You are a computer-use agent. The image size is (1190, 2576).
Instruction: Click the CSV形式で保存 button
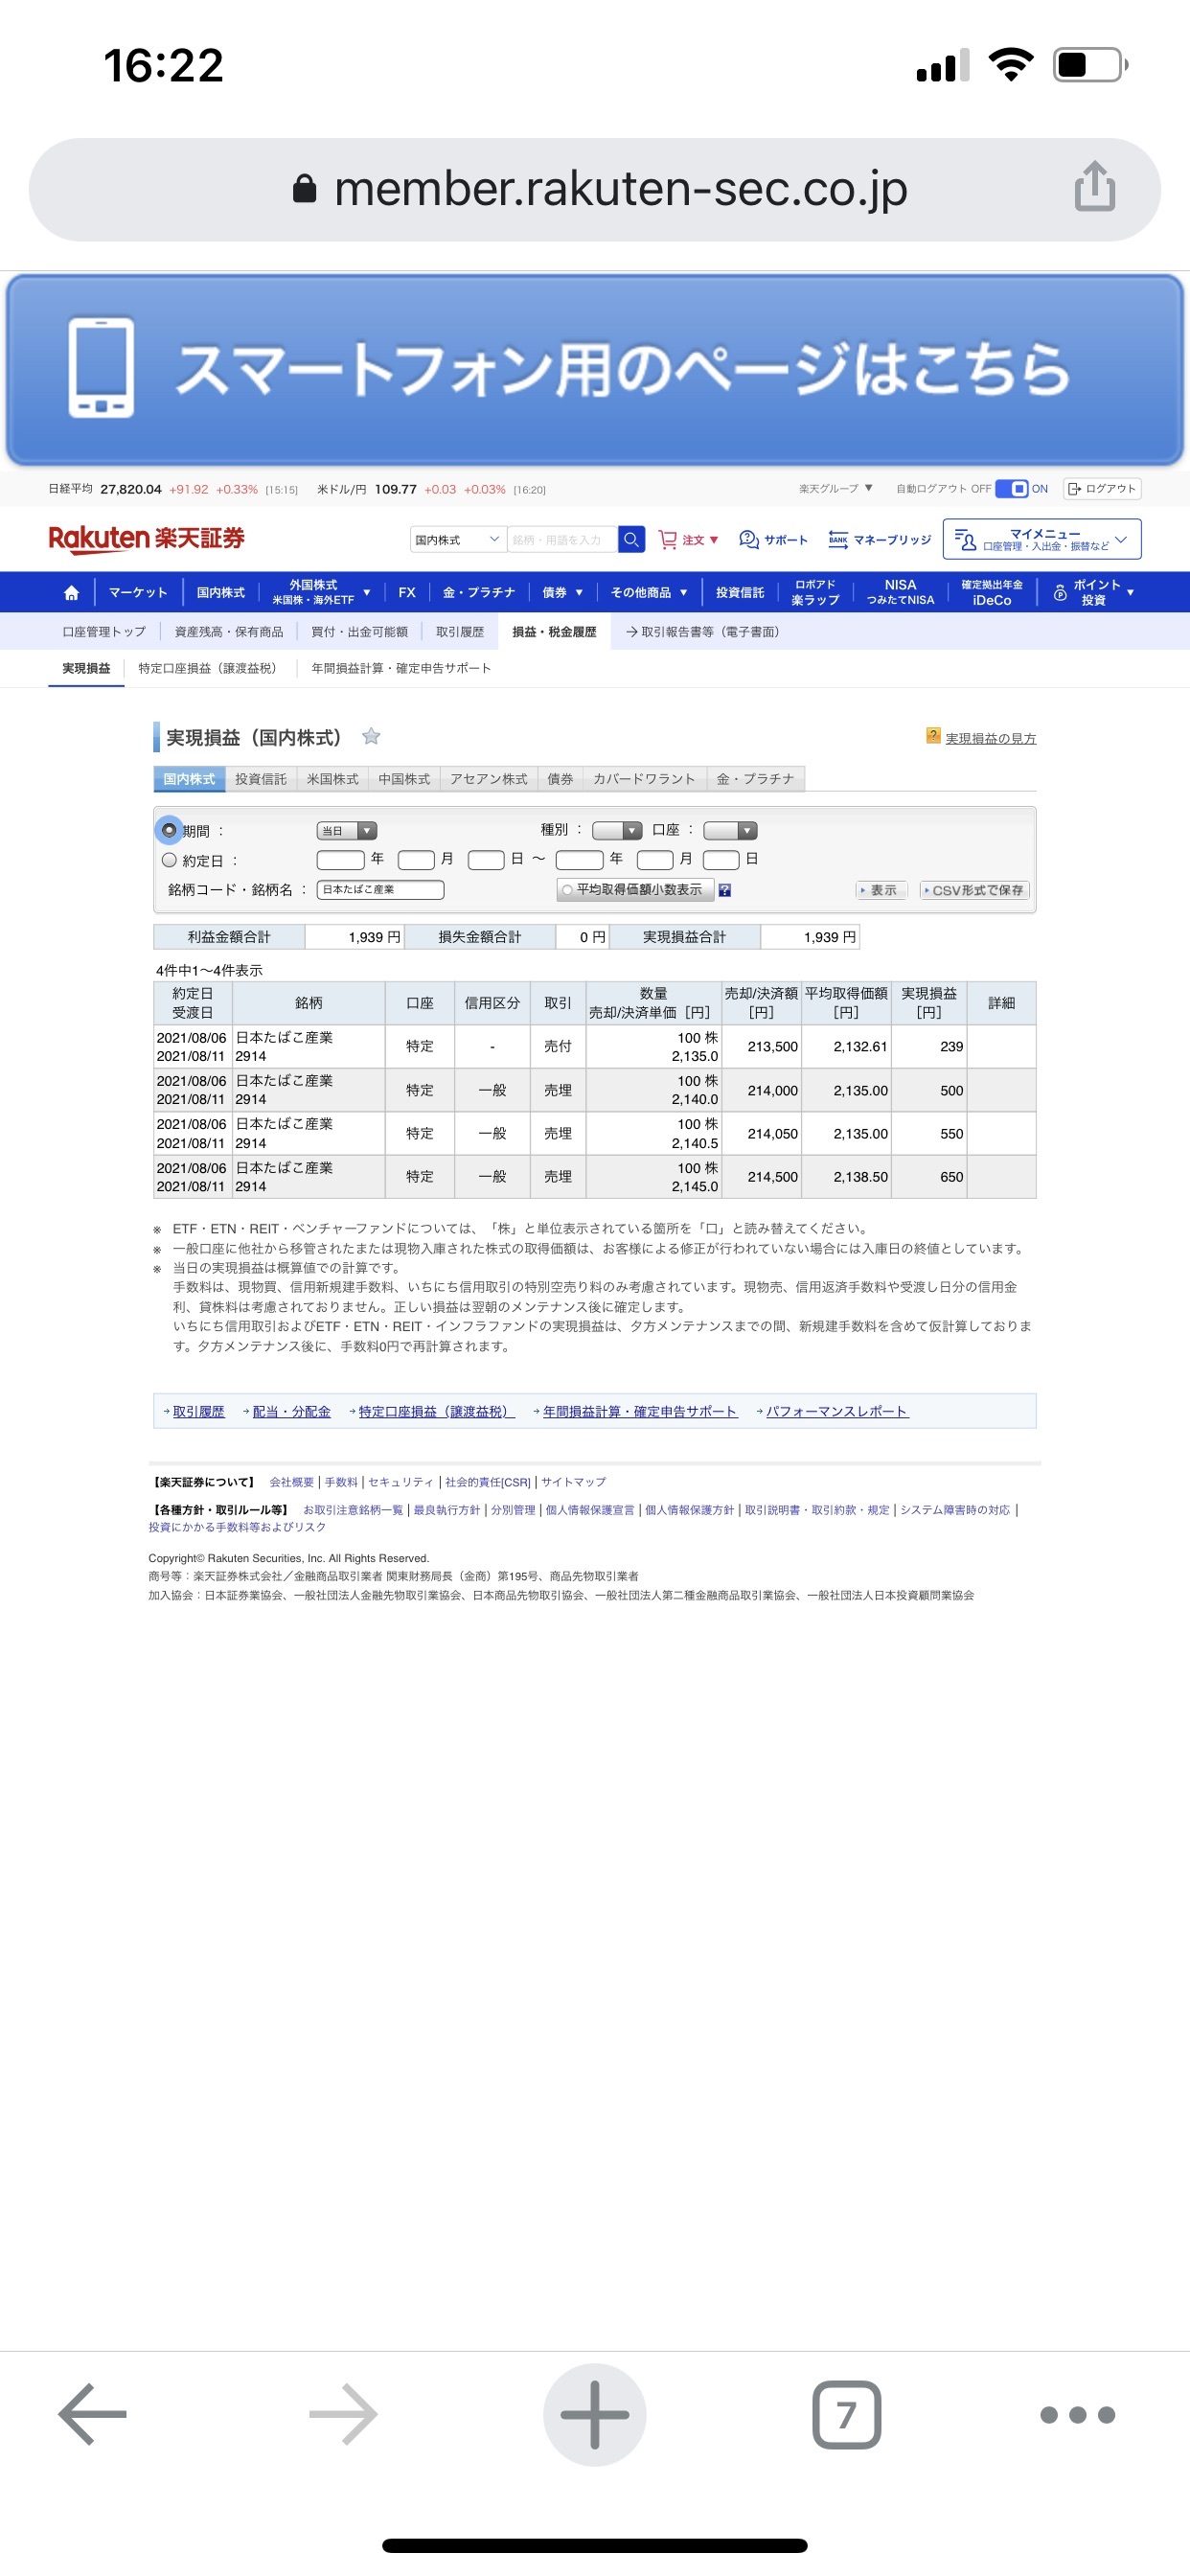[974, 890]
